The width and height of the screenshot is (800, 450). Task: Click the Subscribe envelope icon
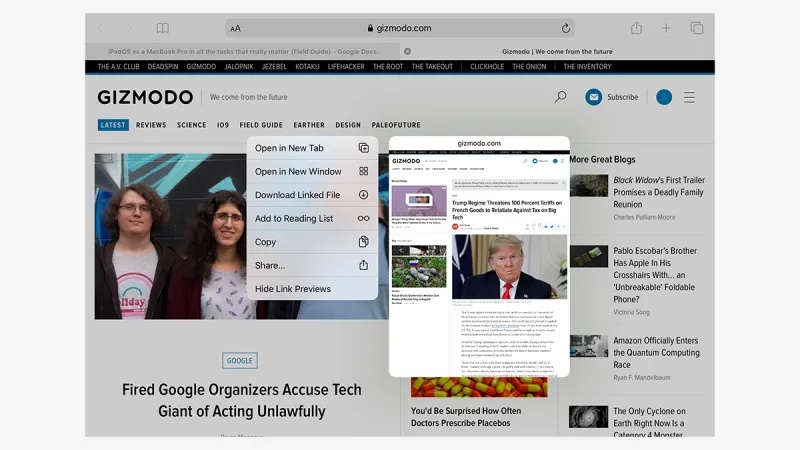click(593, 97)
